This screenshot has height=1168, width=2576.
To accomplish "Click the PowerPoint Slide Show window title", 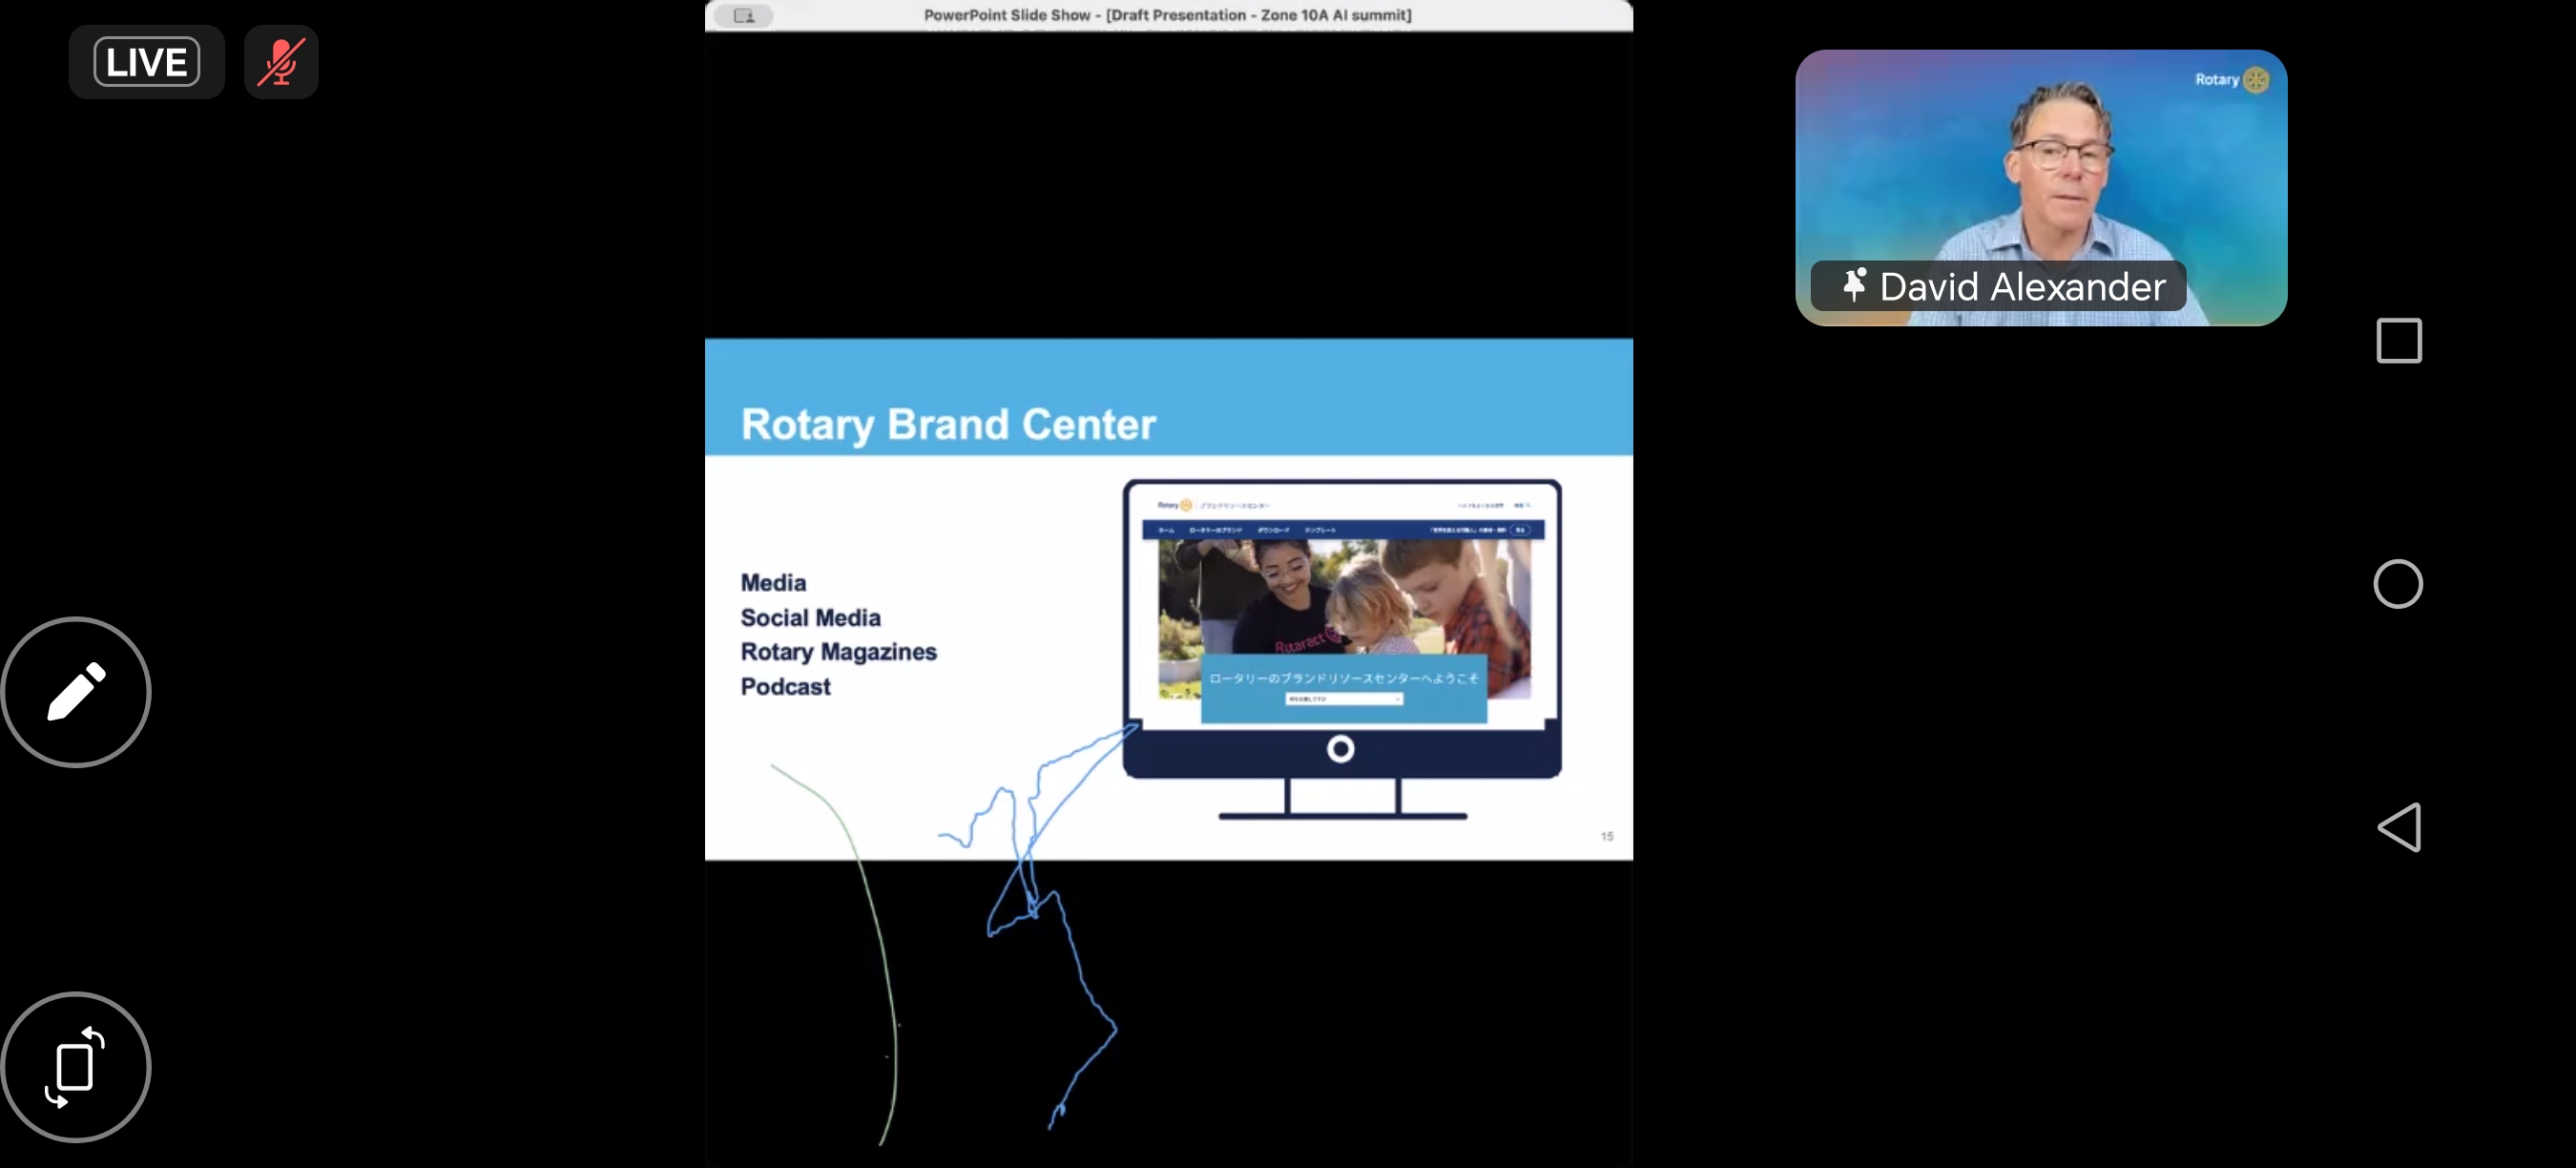I will click(1167, 15).
